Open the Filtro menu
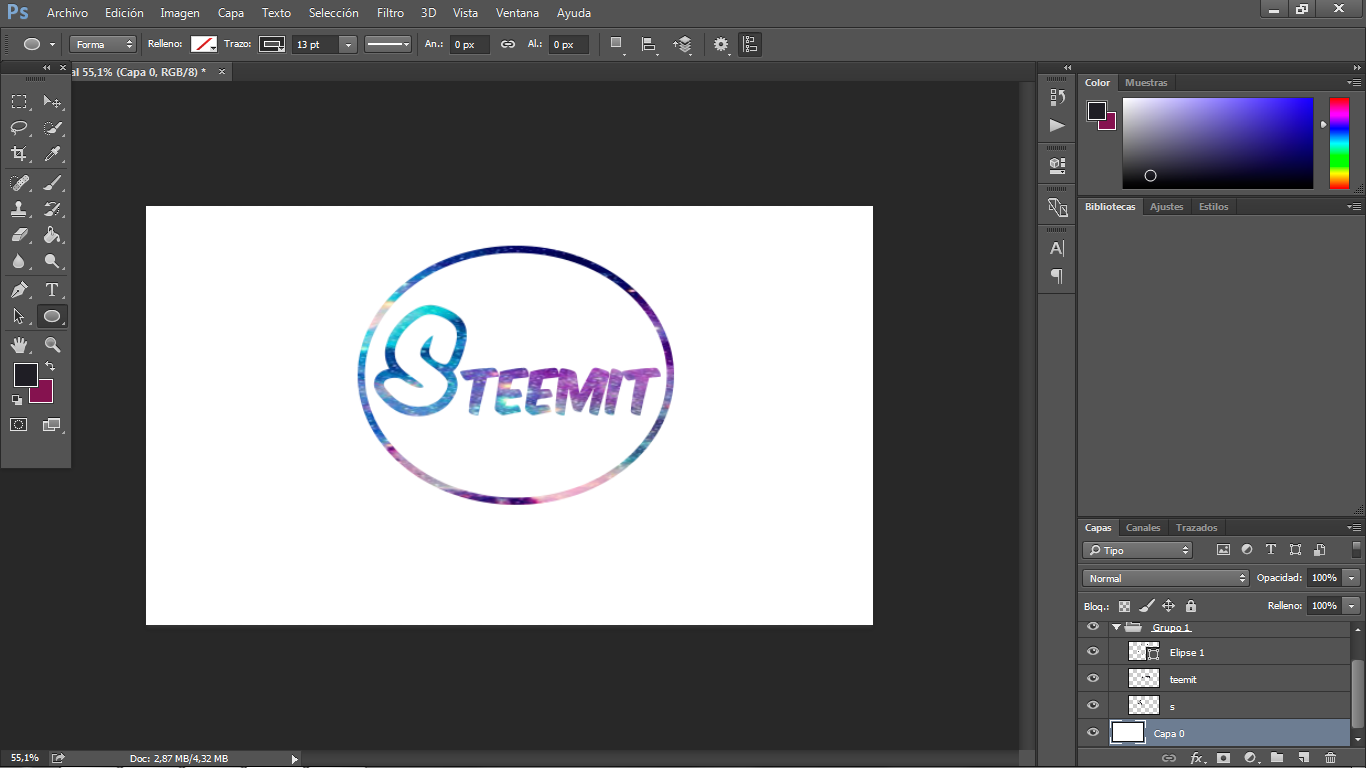Screen dimensions: 1366x768 [390, 13]
